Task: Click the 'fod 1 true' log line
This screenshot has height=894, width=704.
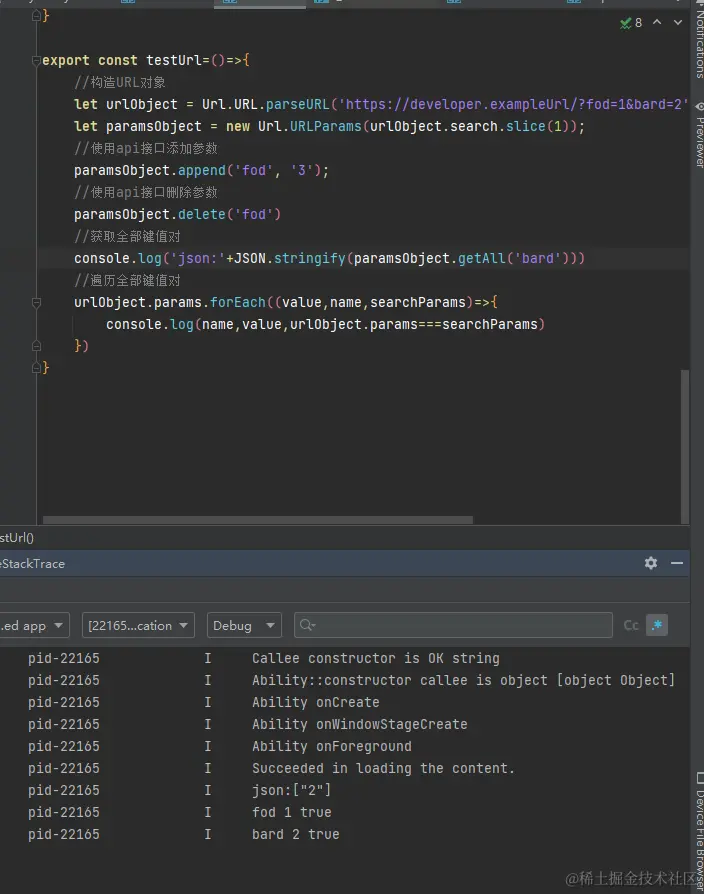Action: point(291,812)
